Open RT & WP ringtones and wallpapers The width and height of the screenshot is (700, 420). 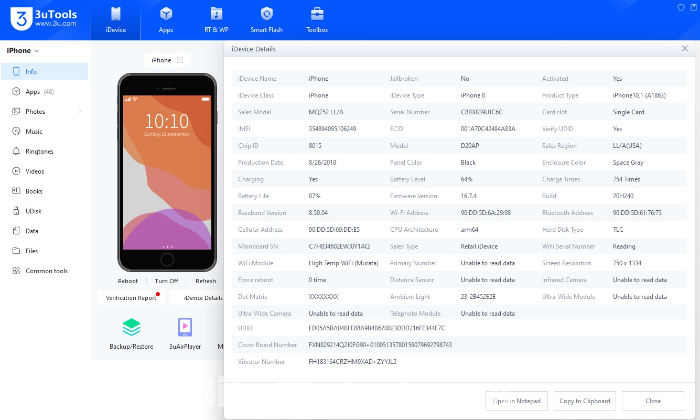(217, 14)
